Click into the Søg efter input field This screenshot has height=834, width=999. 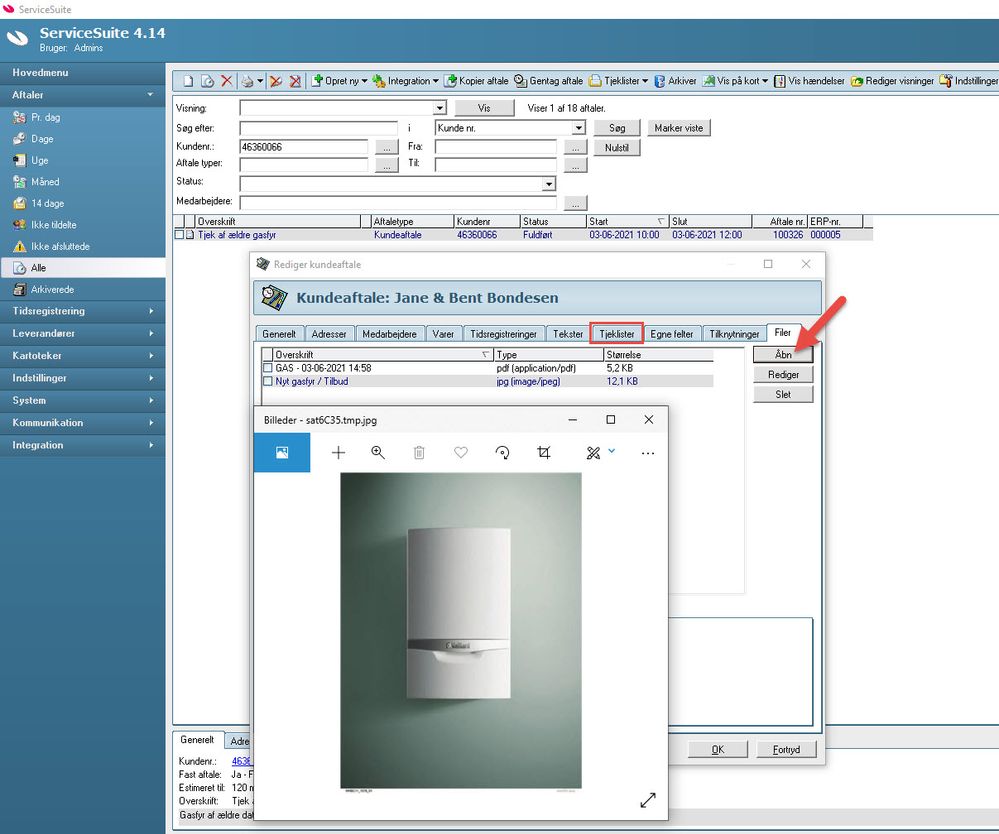[319, 128]
